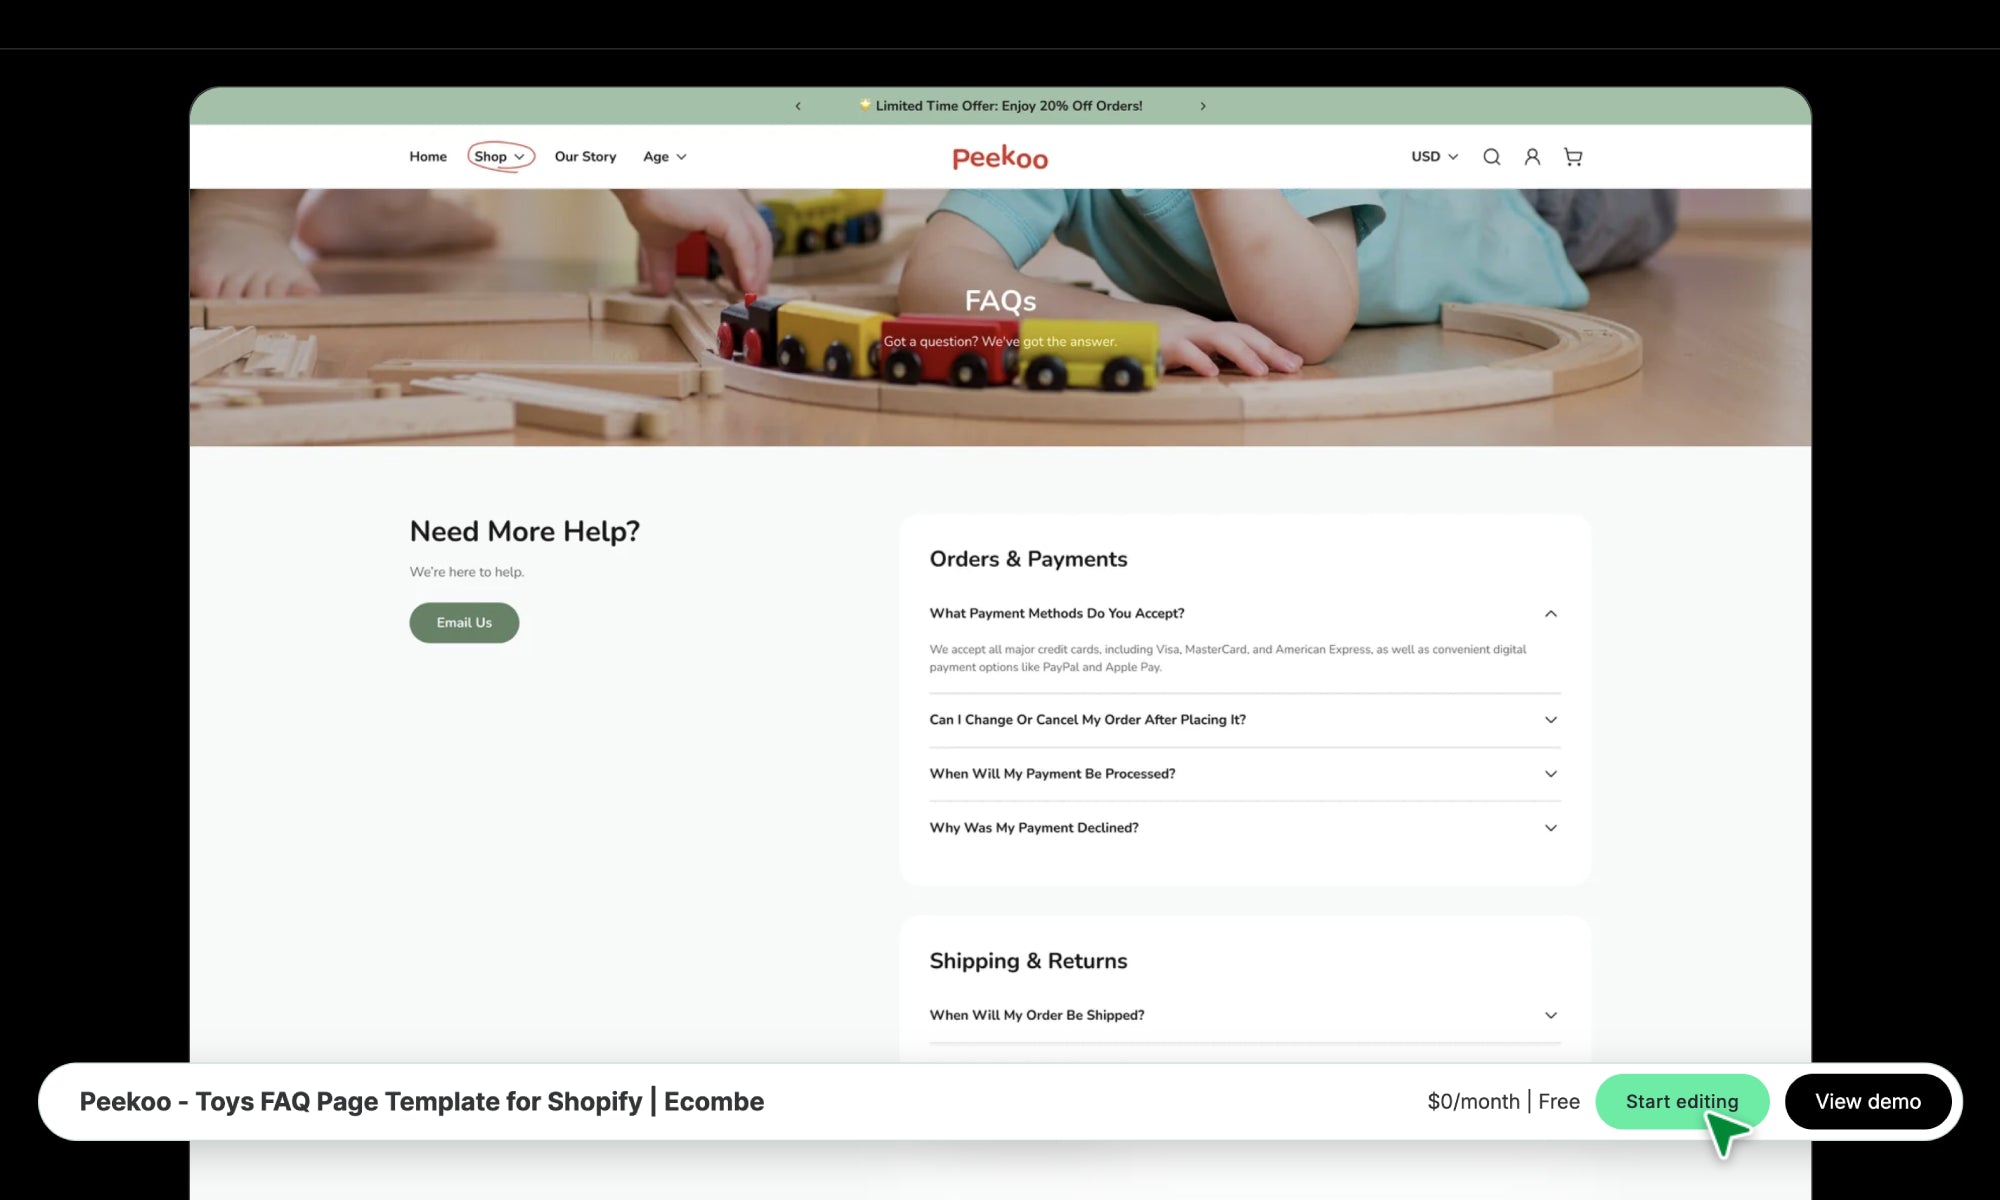Open the search icon in header
Screen dimensions: 2000x1200
(1491, 157)
